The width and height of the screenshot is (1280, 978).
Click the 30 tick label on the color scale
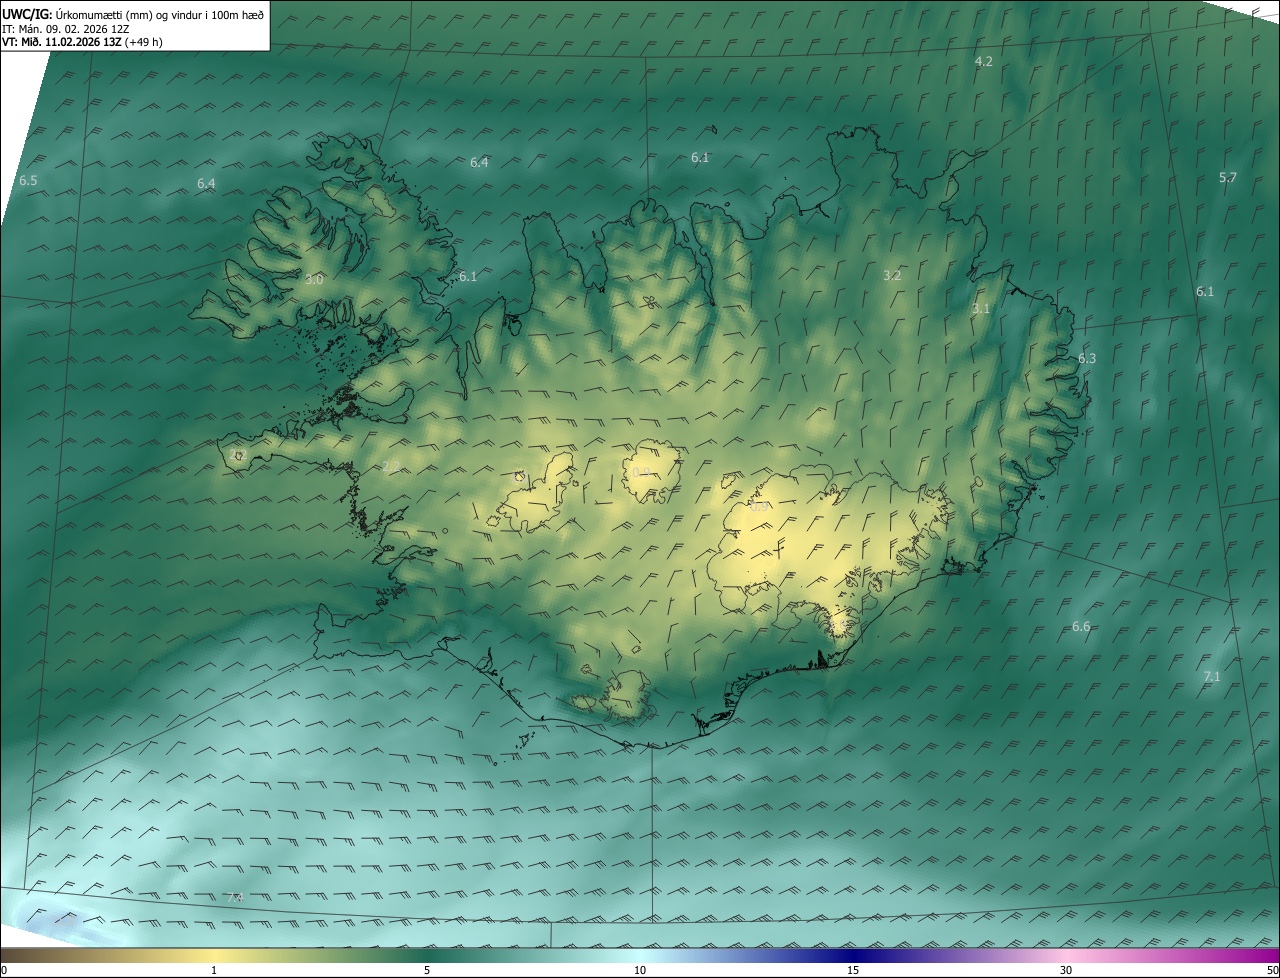pyautogui.click(x=1066, y=971)
